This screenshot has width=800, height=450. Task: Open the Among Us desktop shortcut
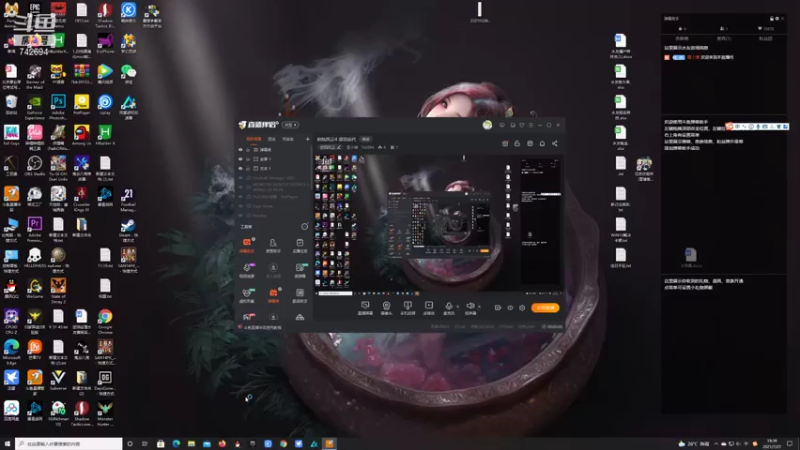82,136
